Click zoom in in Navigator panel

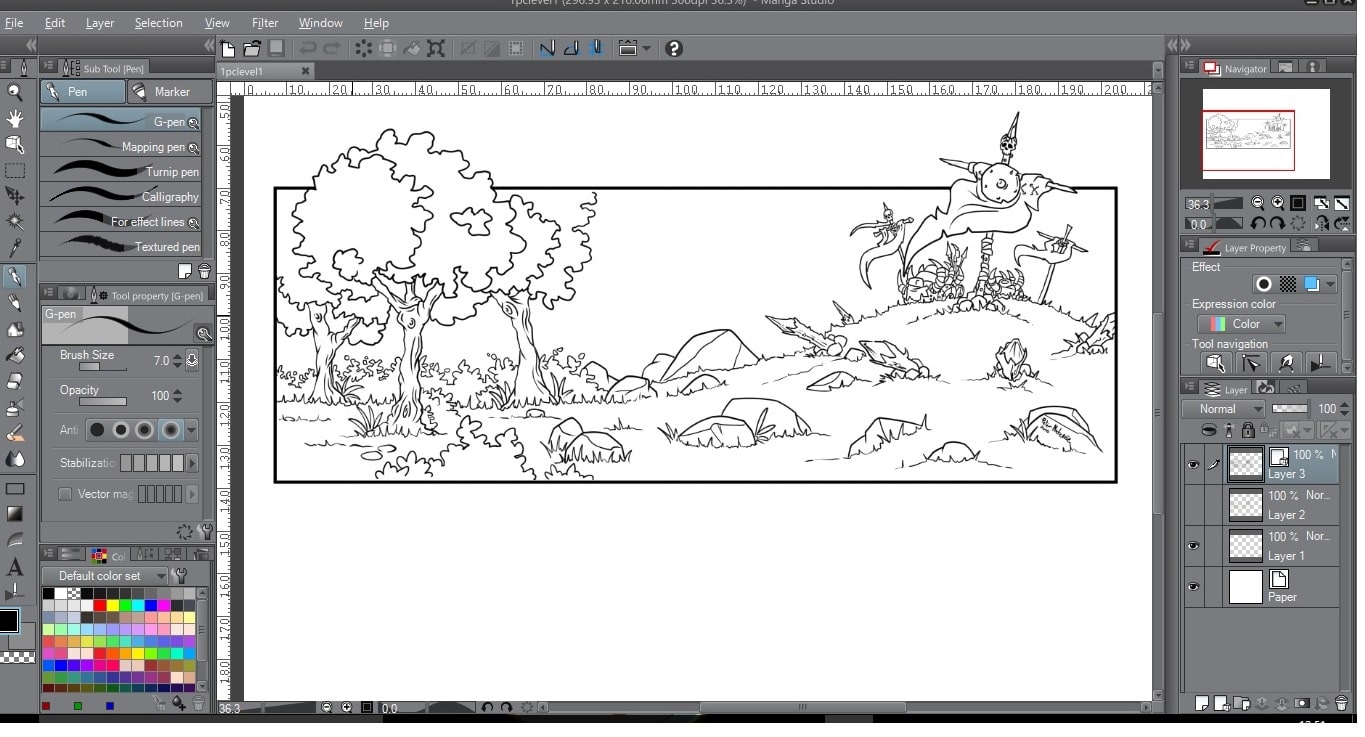[1278, 203]
